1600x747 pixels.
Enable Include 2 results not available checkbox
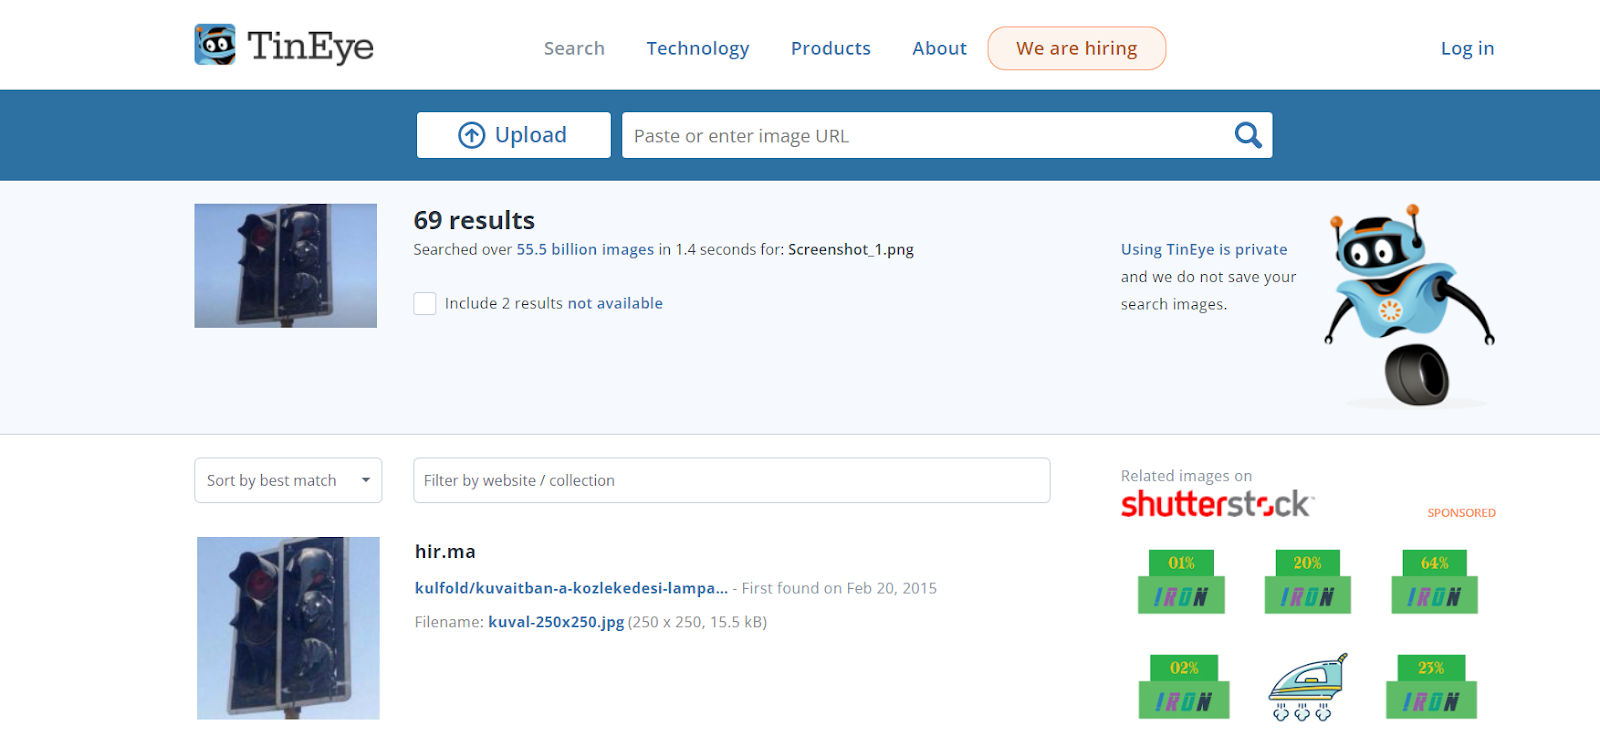pos(425,303)
